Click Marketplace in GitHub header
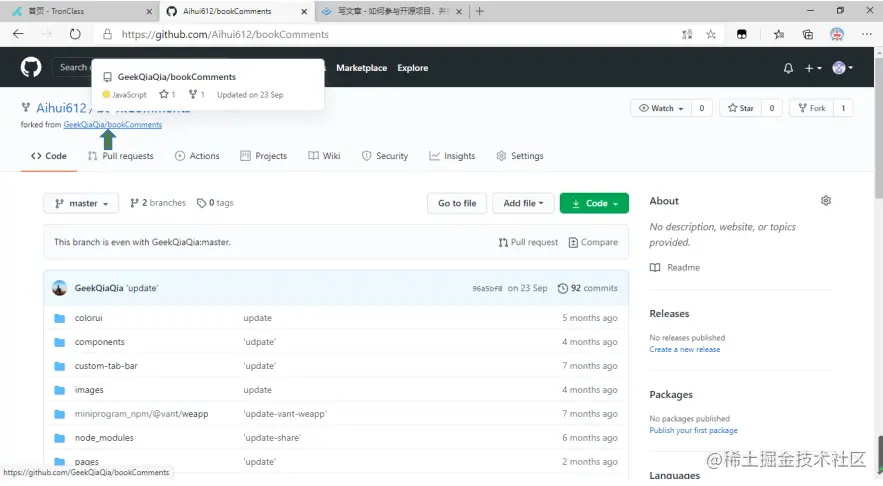 362,68
